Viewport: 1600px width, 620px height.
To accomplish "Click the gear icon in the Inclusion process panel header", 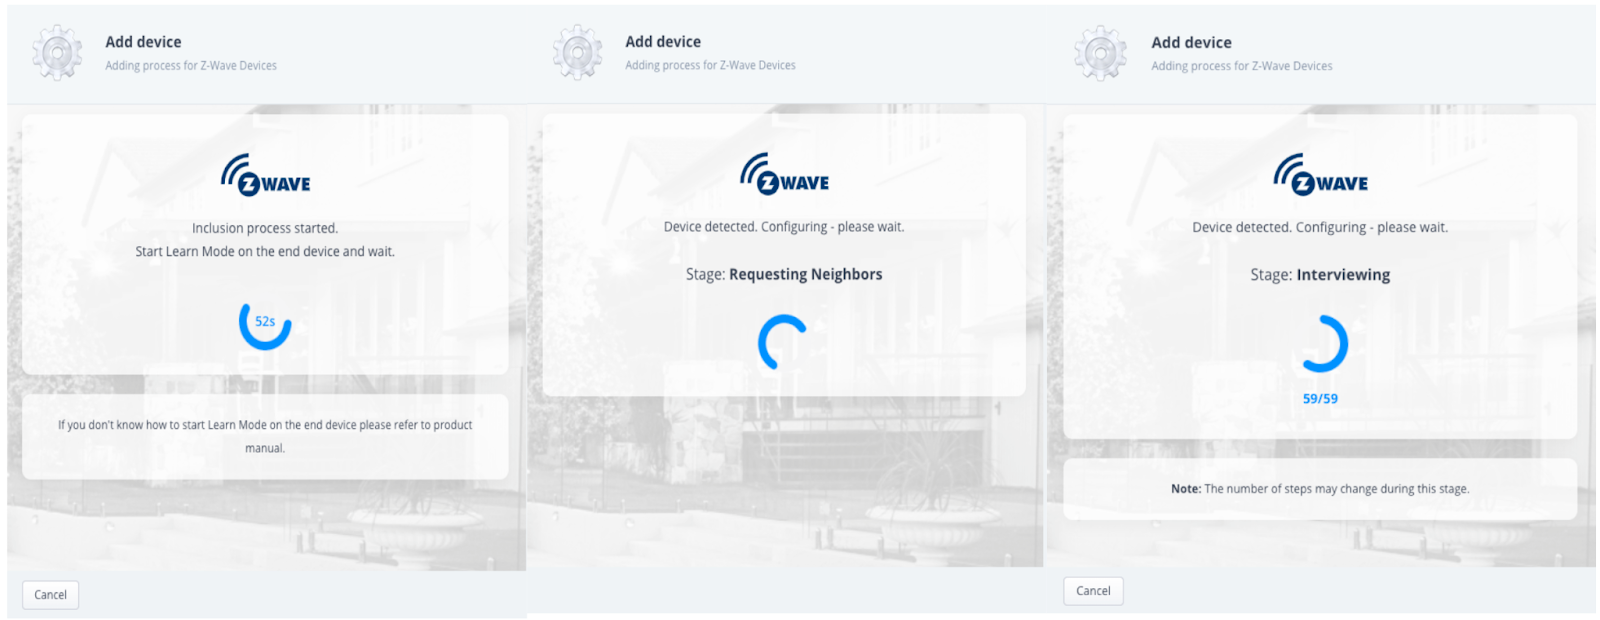I will tap(57, 53).
